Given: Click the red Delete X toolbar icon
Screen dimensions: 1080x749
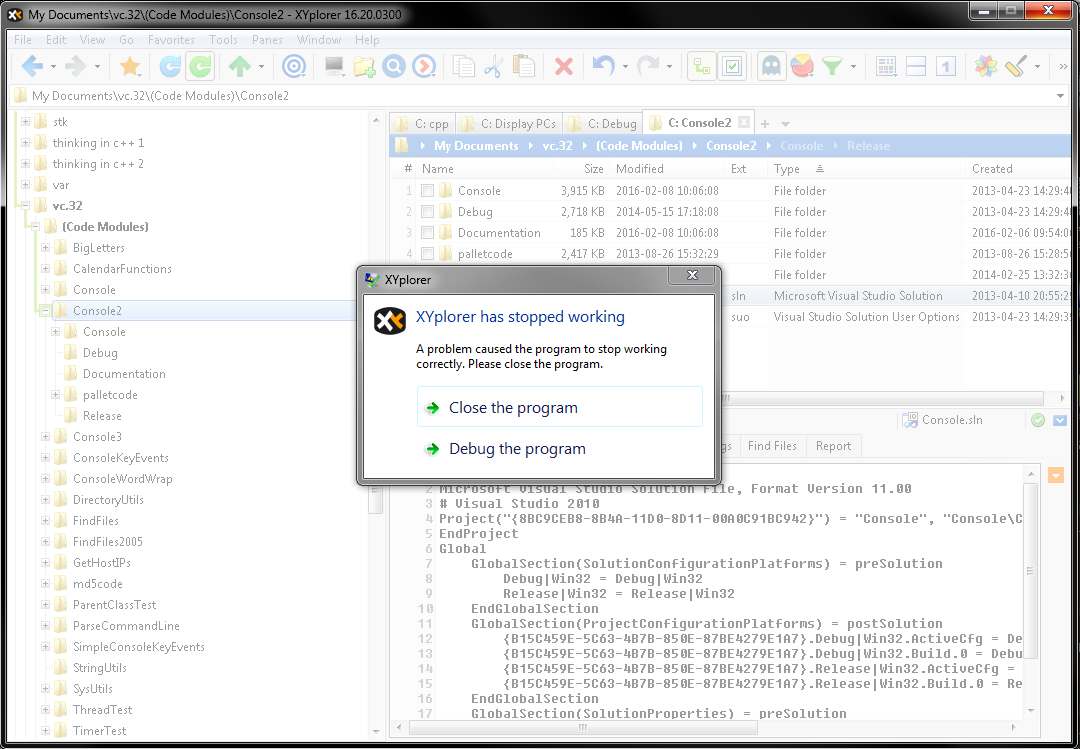Looking at the screenshot, I should [x=564, y=67].
